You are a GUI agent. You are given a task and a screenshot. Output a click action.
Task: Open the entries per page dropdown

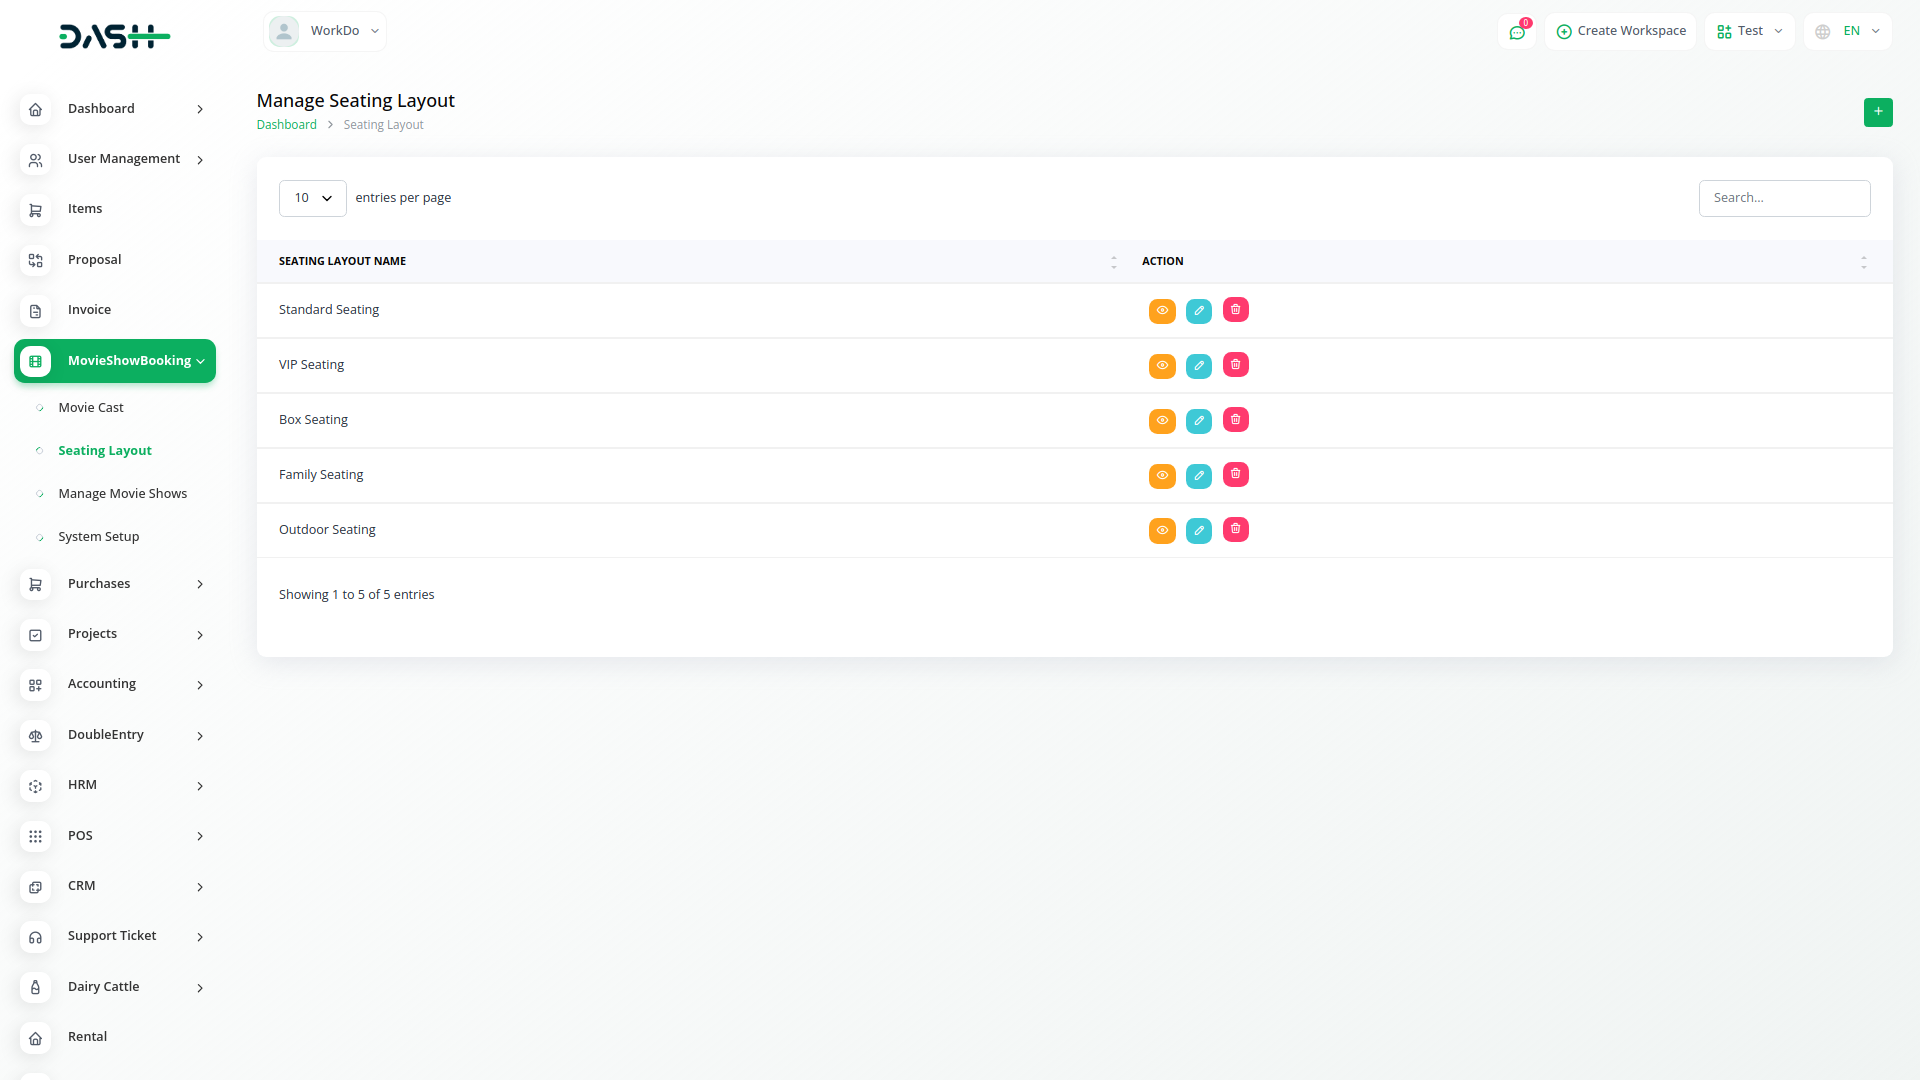click(x=312, y=198)
